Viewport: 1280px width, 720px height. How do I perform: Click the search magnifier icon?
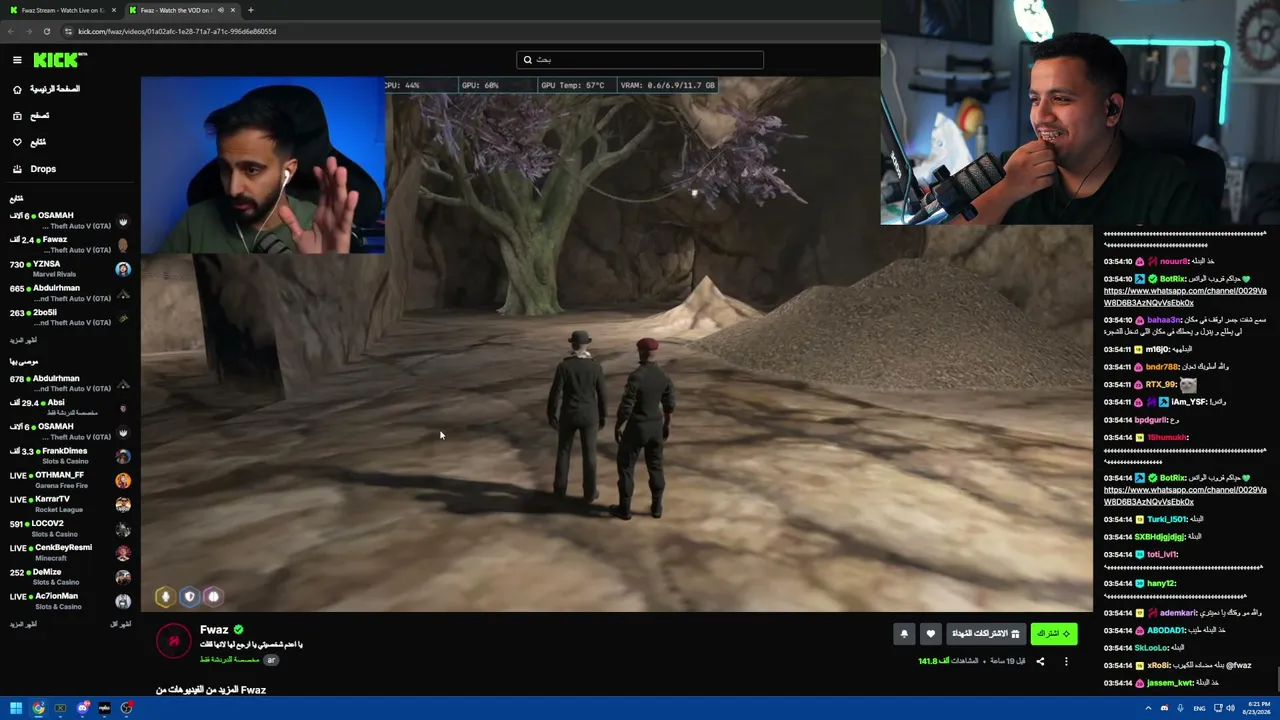(x=528, y=60)
